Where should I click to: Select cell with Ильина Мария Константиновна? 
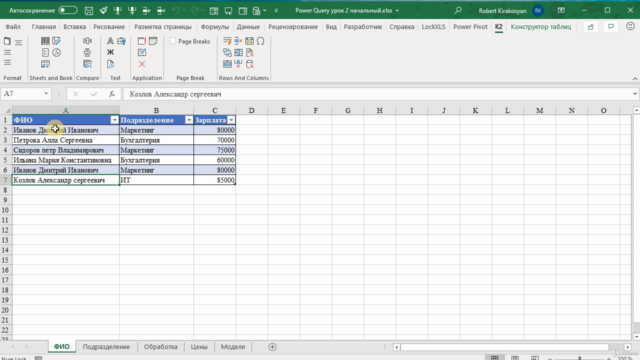coord(66,160)
